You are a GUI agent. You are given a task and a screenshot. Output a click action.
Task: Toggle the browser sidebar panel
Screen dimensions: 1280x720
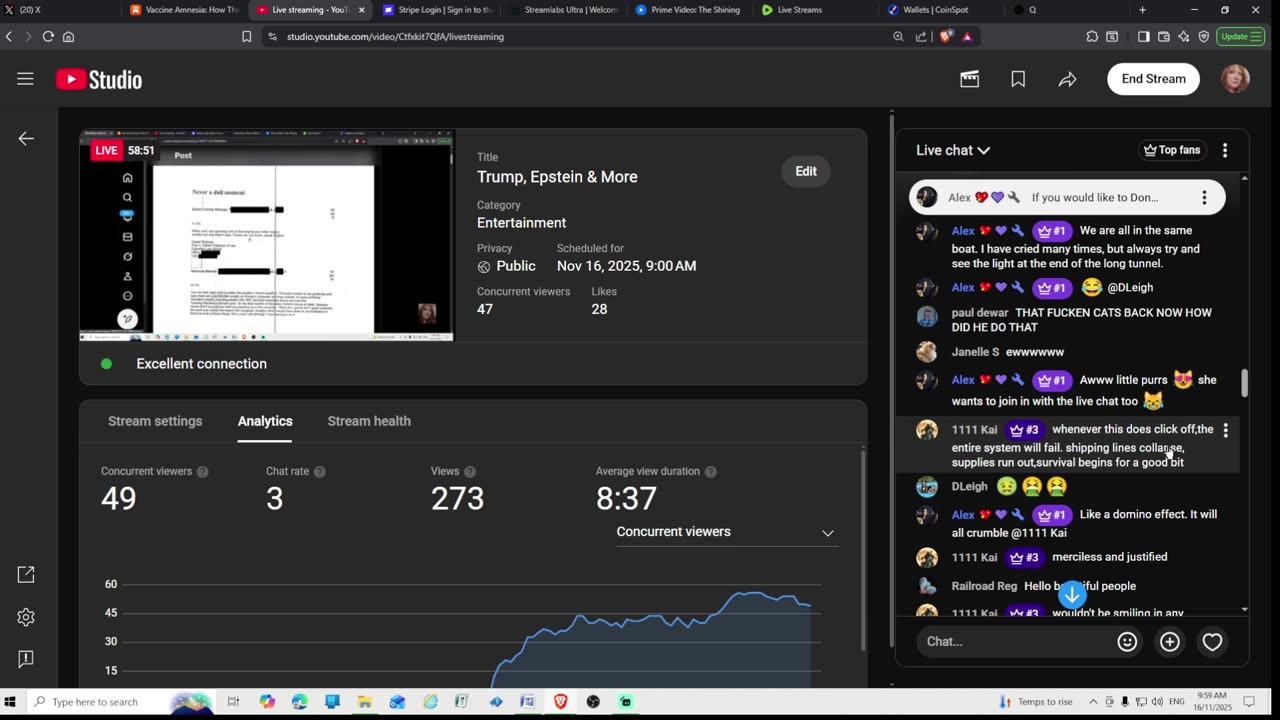click(1143, 36)
